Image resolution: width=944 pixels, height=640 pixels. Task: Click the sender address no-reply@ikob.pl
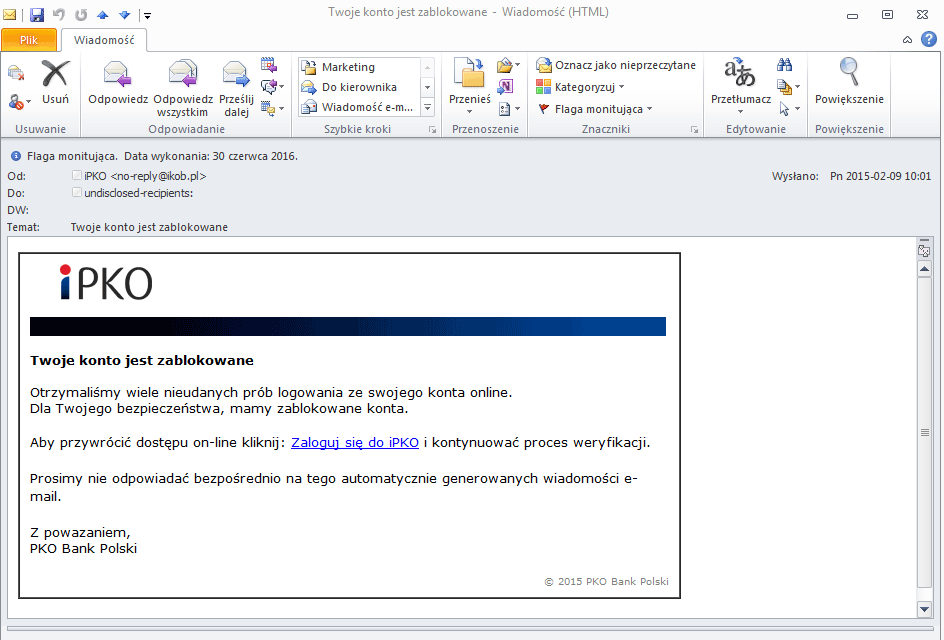pos(159,176)
